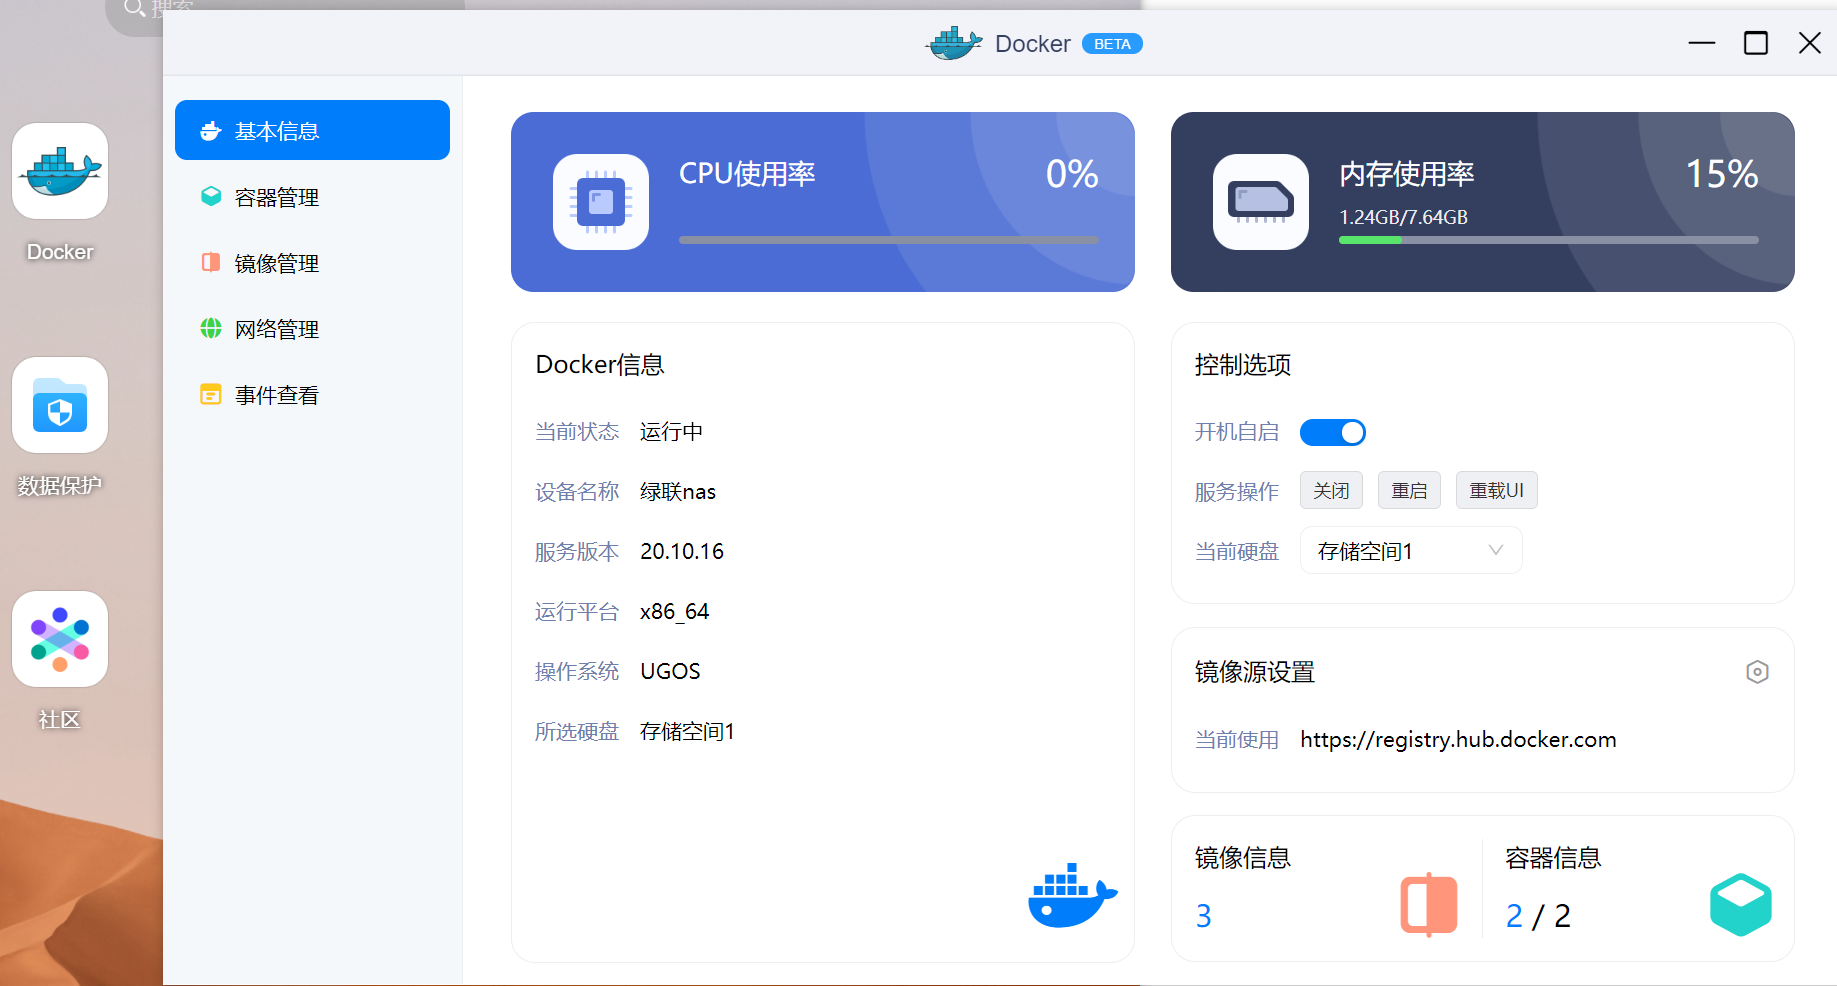Image resolution: width=1837 pixels, height=986 pixels.
Task: Click the 重启 service button
Action: (x=1409, y=490)
